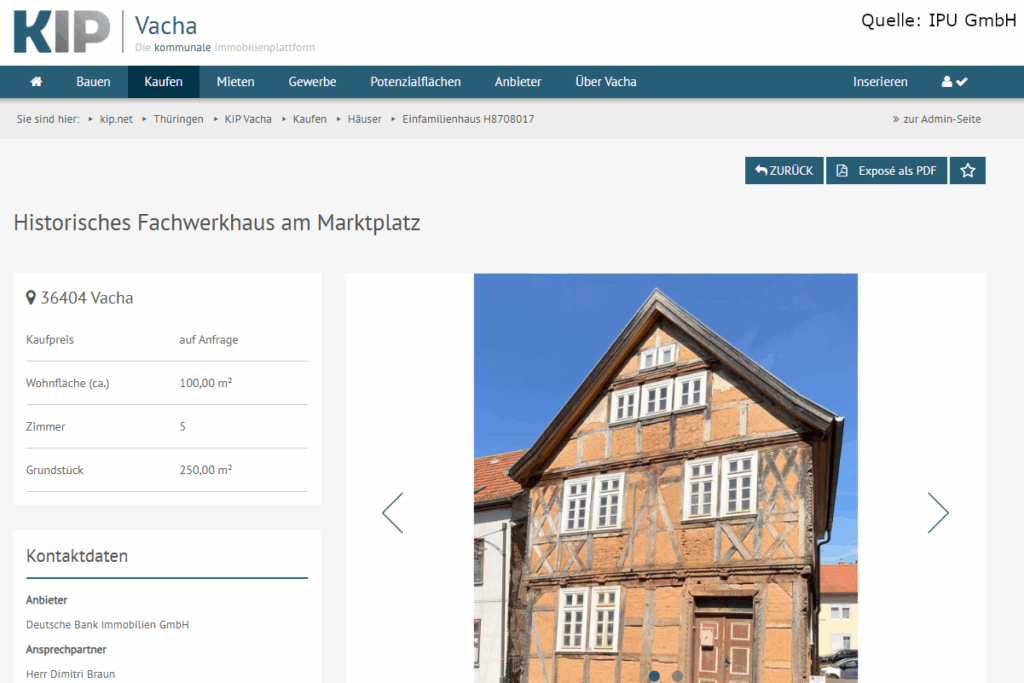Open the Anbieter menu
1024x683 pixels.
(x=518, y=82)
